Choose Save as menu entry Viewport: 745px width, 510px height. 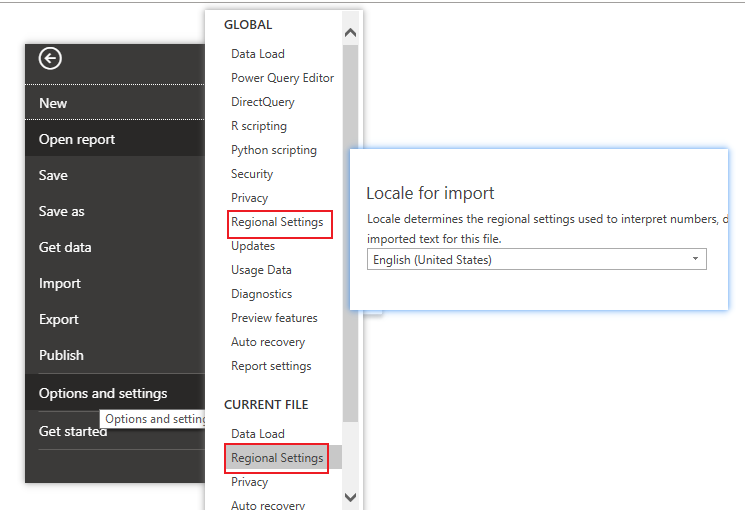[115, 211]
